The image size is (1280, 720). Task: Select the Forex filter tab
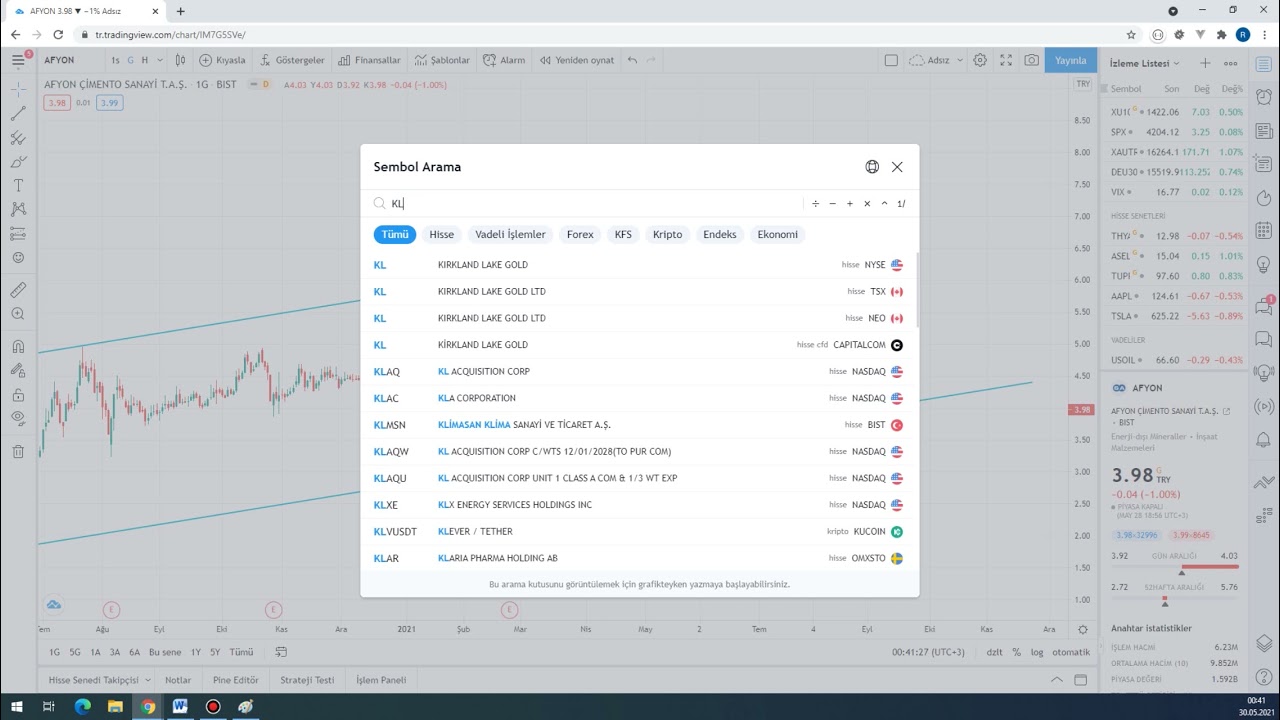pos(580,234)
